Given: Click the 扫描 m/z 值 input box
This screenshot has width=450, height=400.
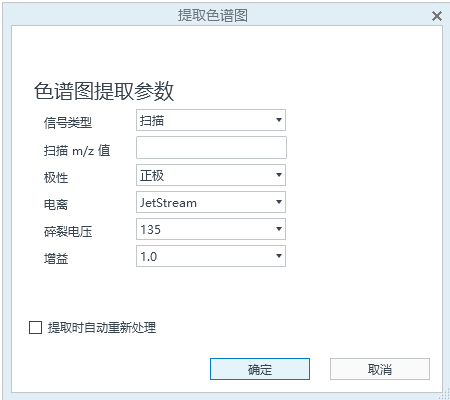Looking at the screenshot, I should [211, 147].
